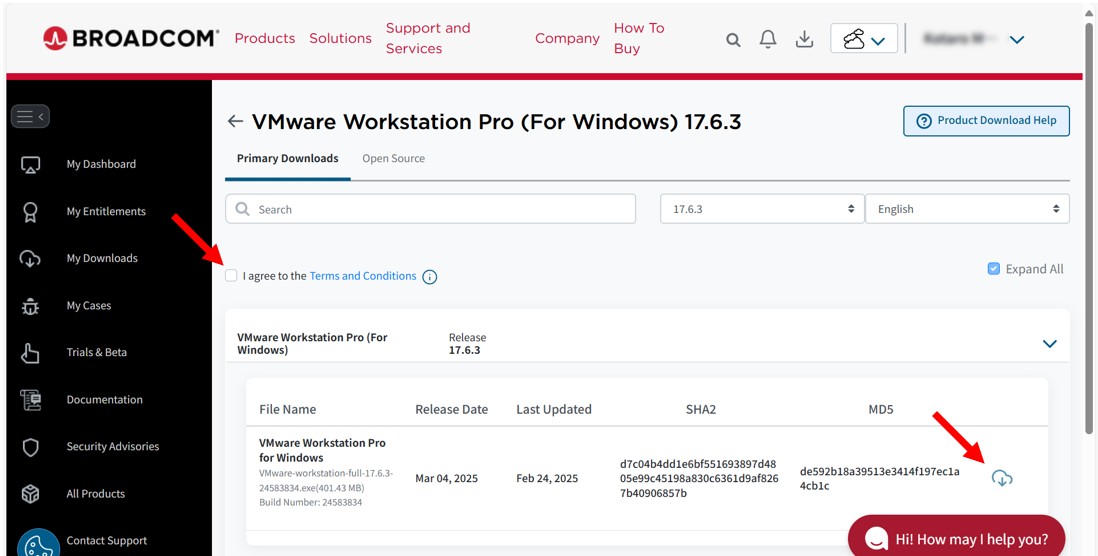The image size is (1098, 556).
Task: Click the Security Advisories shield icon
Action: pyautogui.click(x=31, y=447)
